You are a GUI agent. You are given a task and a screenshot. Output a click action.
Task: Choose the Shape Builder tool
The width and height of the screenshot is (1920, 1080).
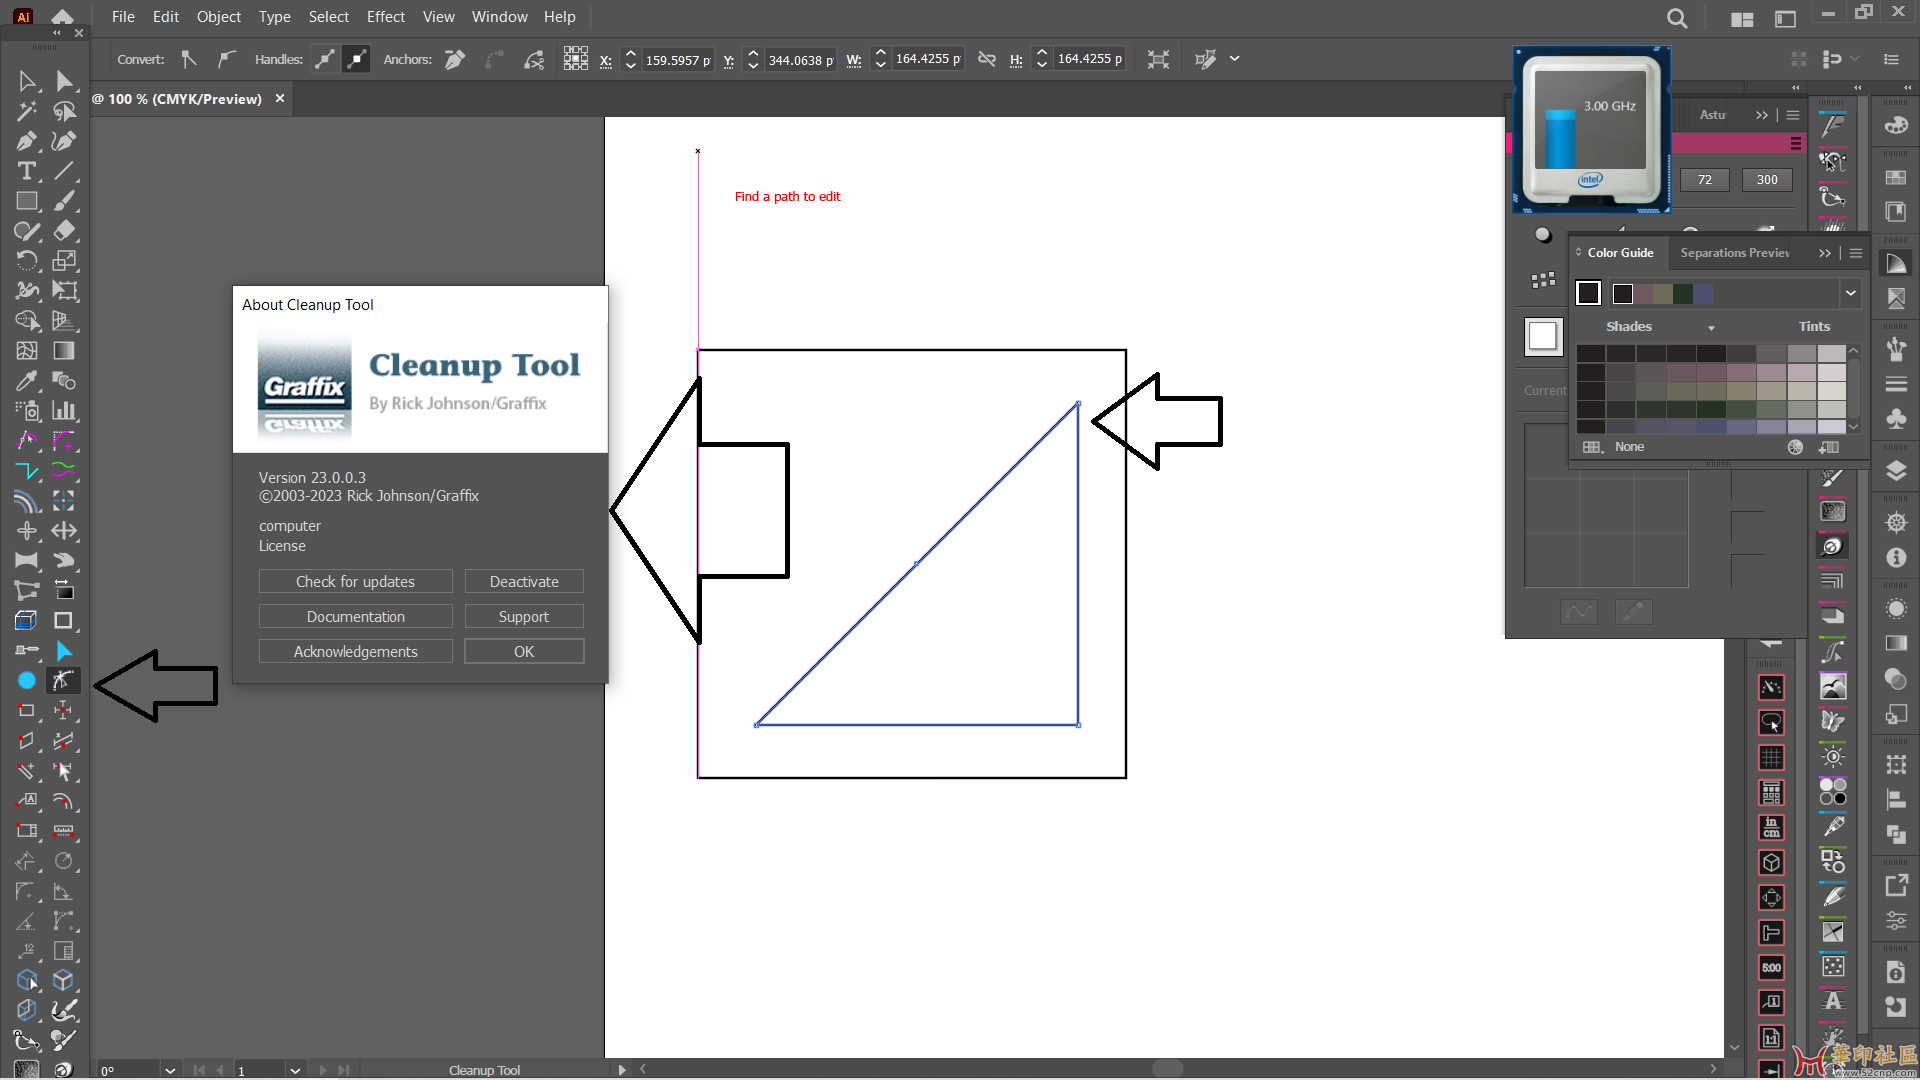pyautogui.click(x=27, y=321)
